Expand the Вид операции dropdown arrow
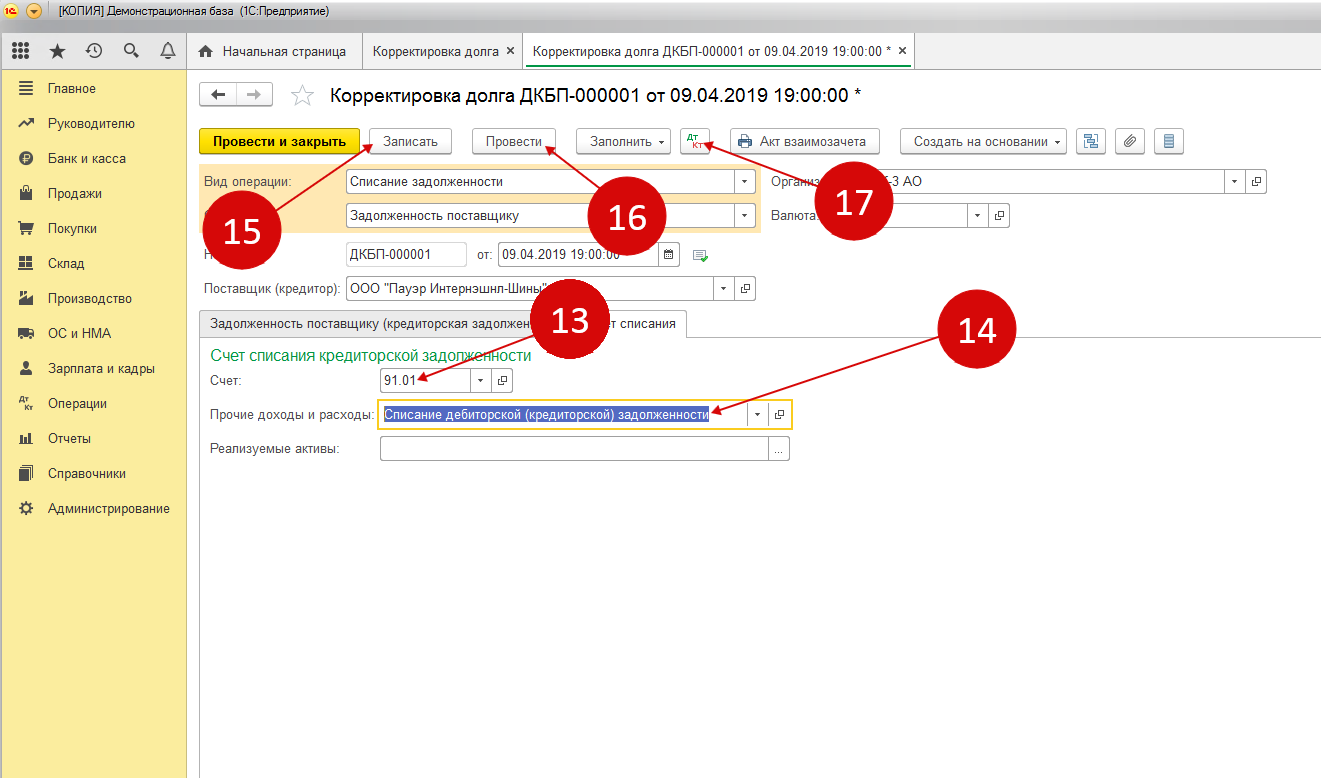 coord(744,182)
